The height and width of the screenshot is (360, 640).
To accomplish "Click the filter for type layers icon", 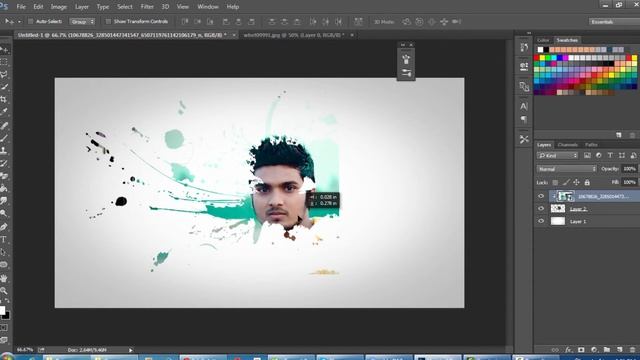I will [610, 156].
